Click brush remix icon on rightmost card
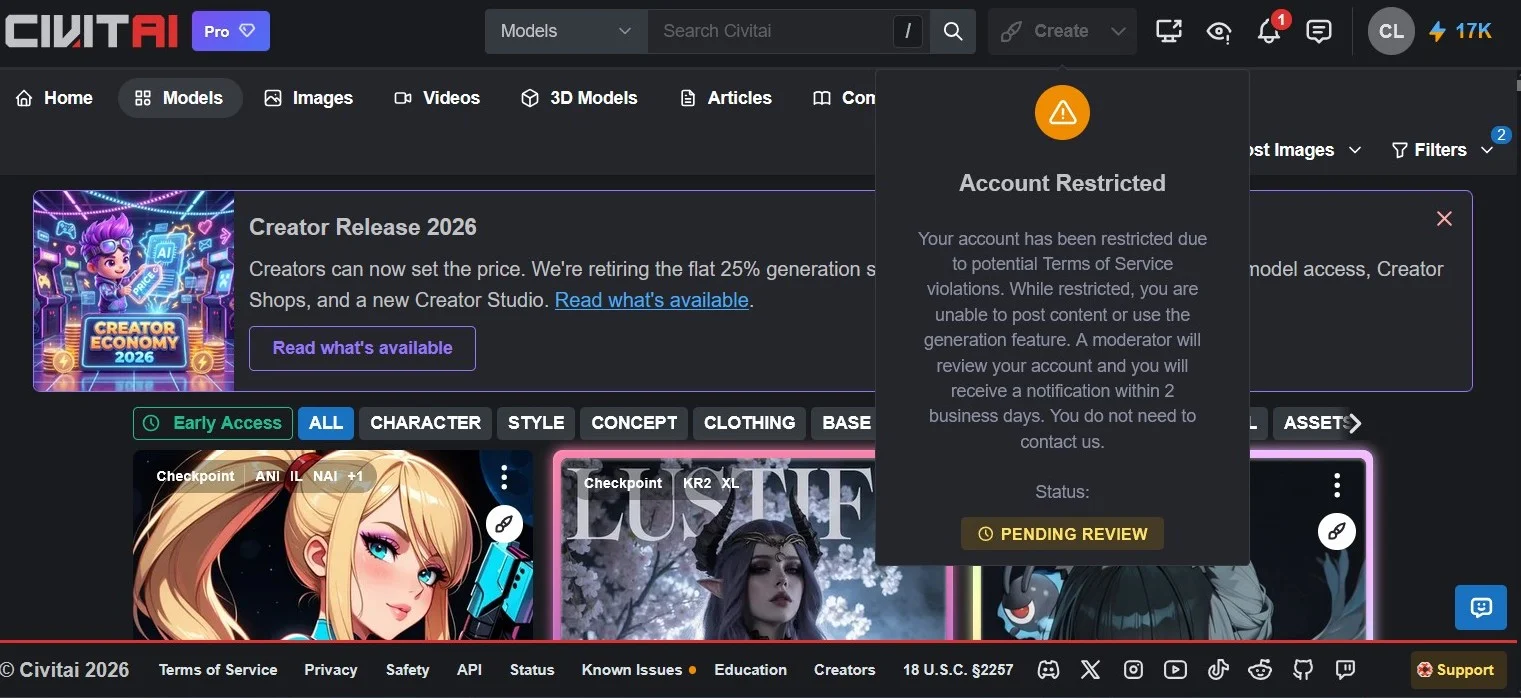This screenshot has height=698, width=1521. coord(1337,531)
